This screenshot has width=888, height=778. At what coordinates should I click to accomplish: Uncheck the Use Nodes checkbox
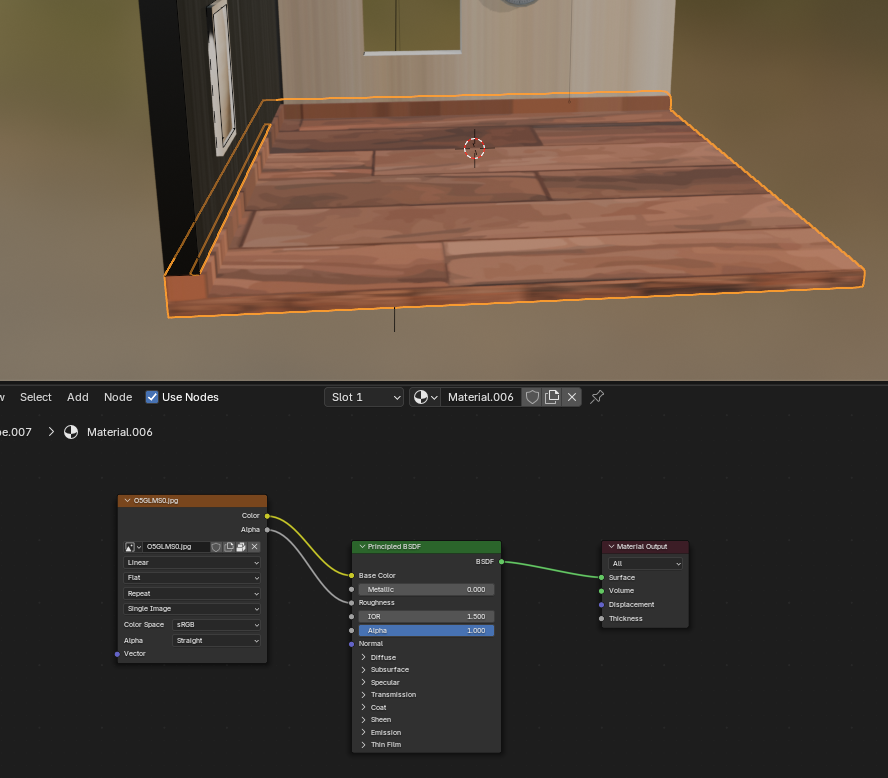[152, 397]
